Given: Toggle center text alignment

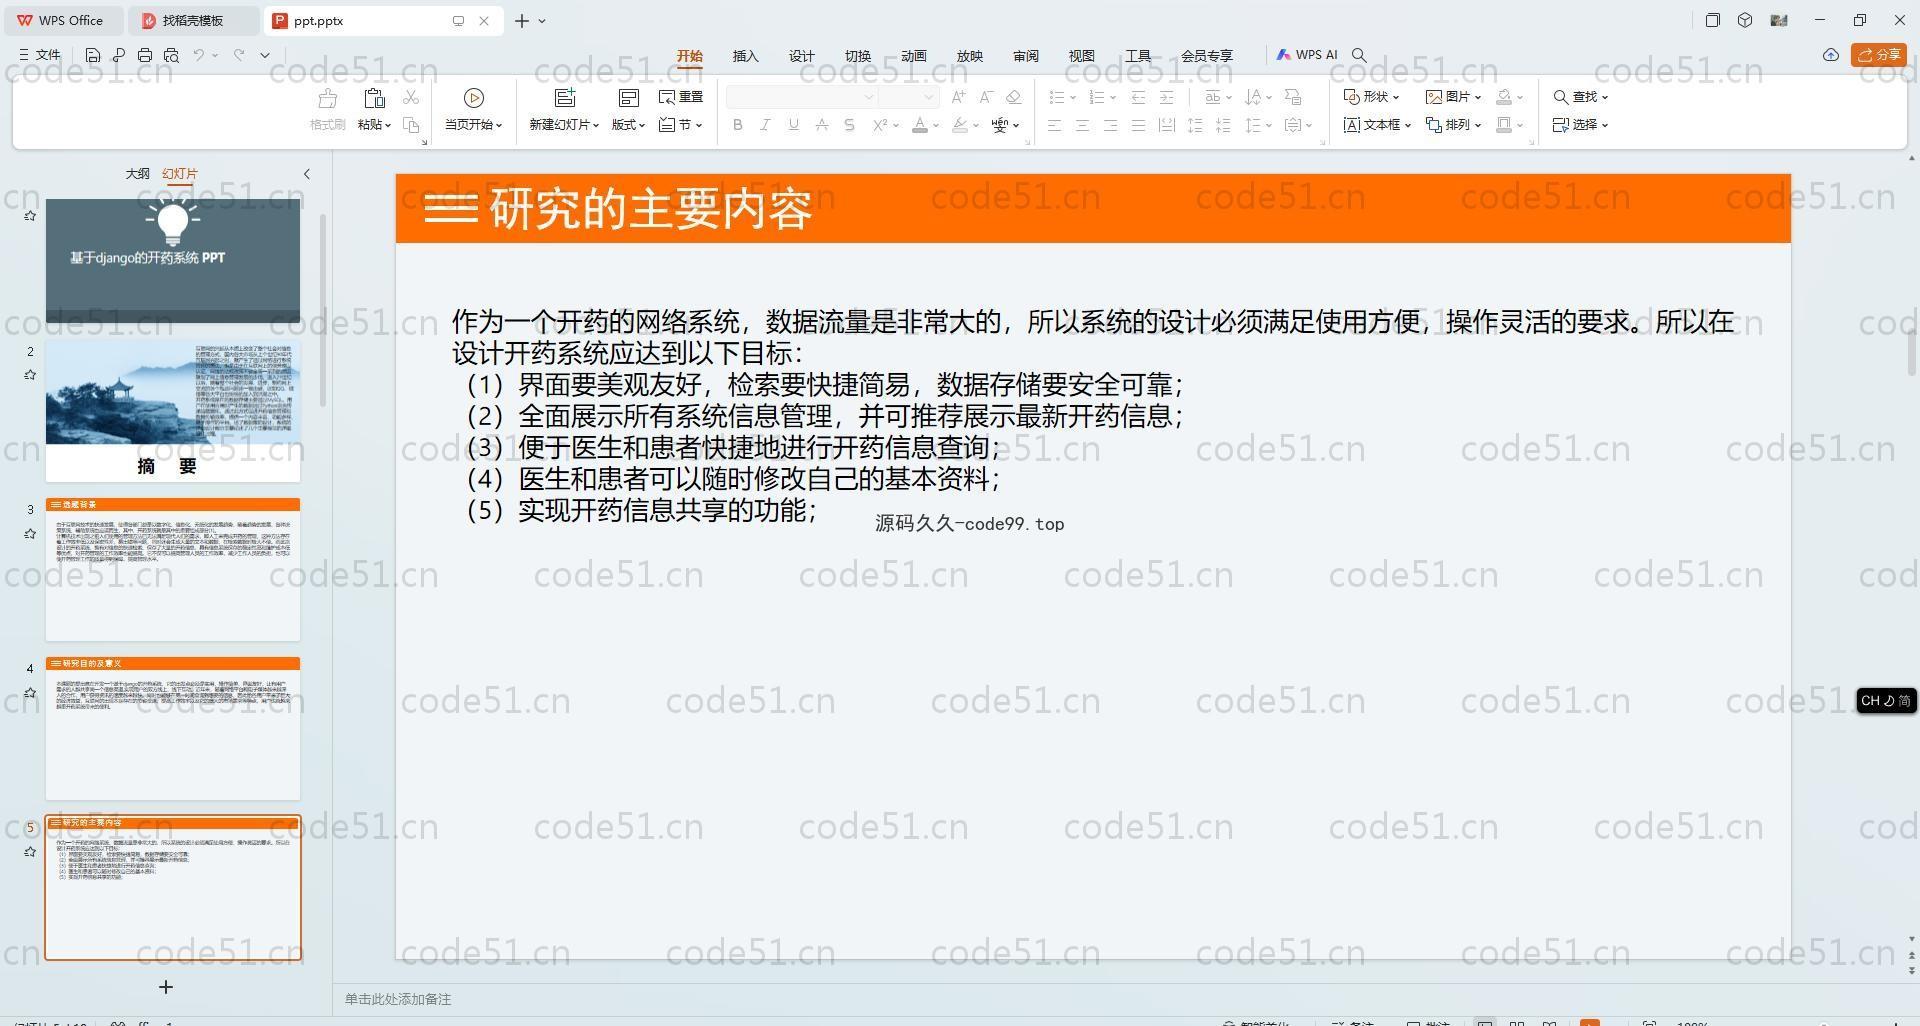Looking at the screenshot, I should tap(1082, 125).
